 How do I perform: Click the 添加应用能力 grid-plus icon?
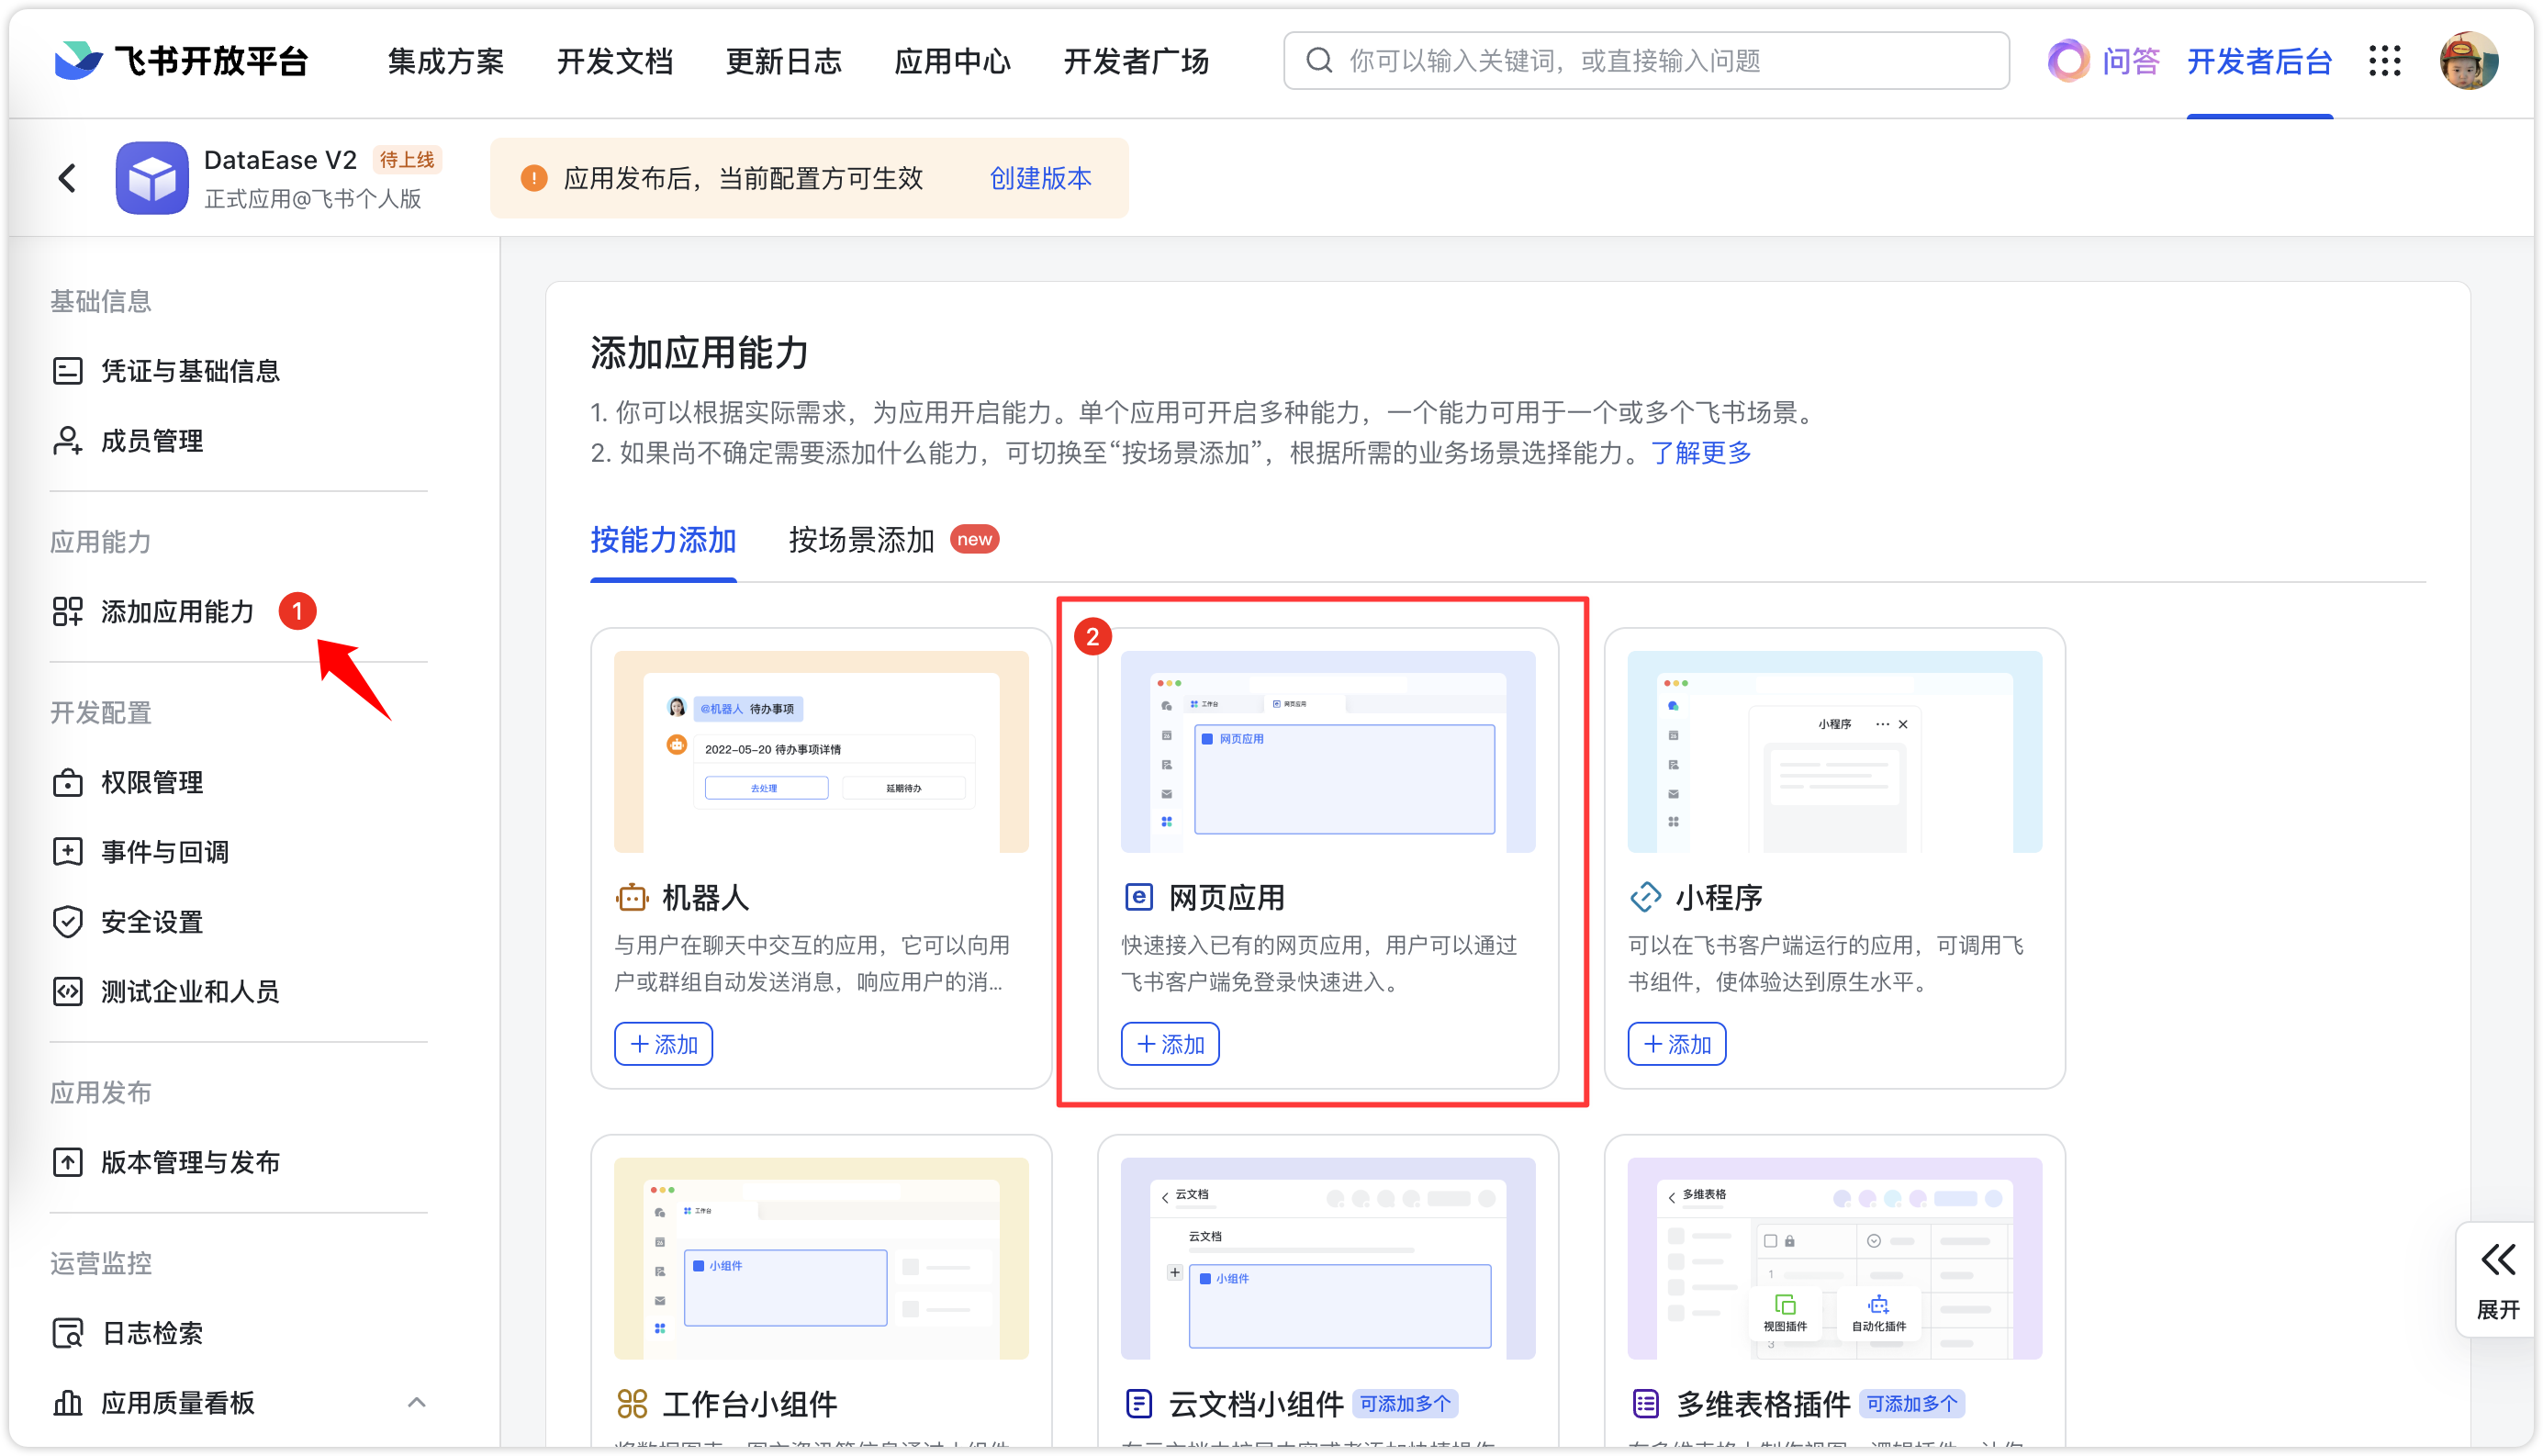[x=67, y=611]
